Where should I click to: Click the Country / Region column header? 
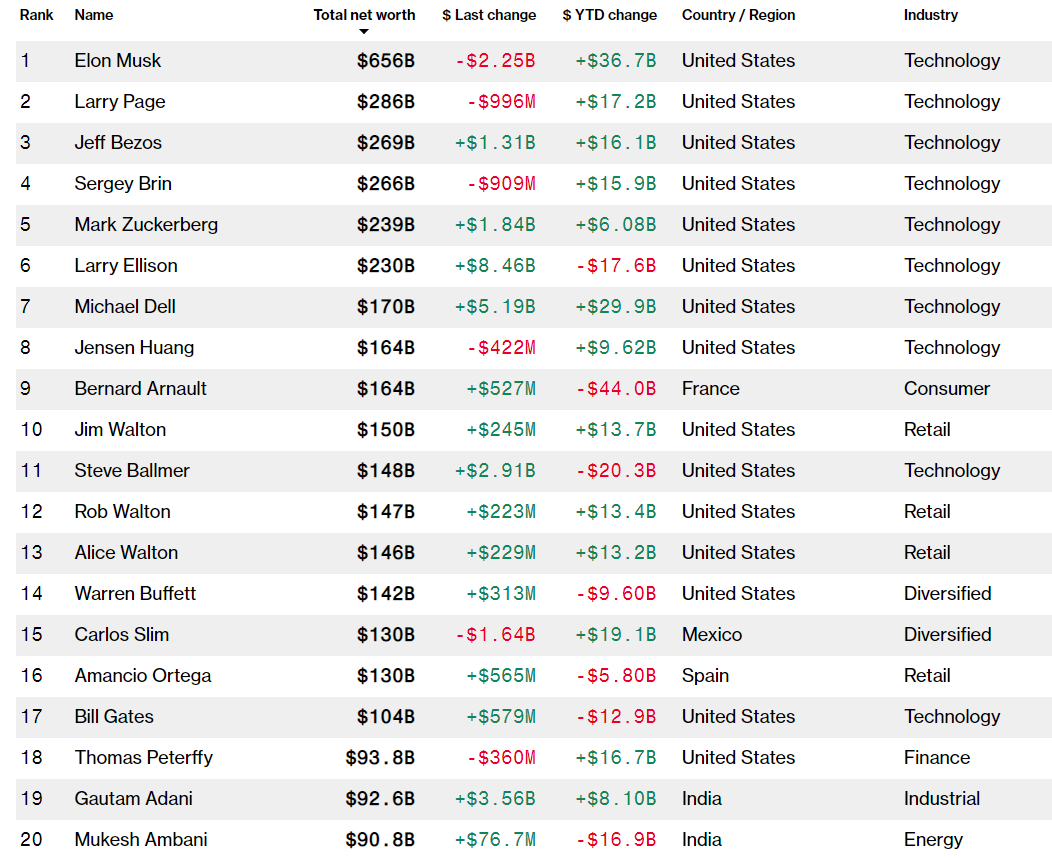point(738,15)
